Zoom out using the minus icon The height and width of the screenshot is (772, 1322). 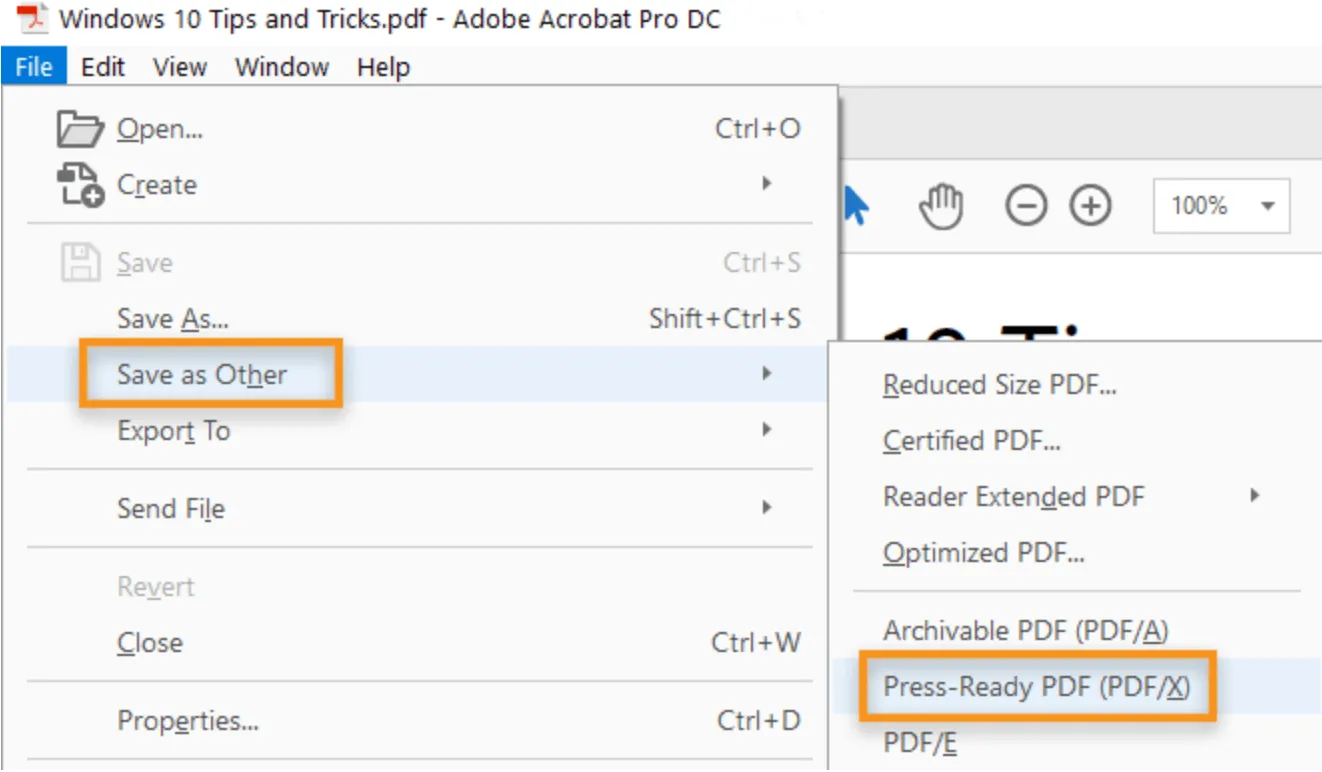(1026, 206)
